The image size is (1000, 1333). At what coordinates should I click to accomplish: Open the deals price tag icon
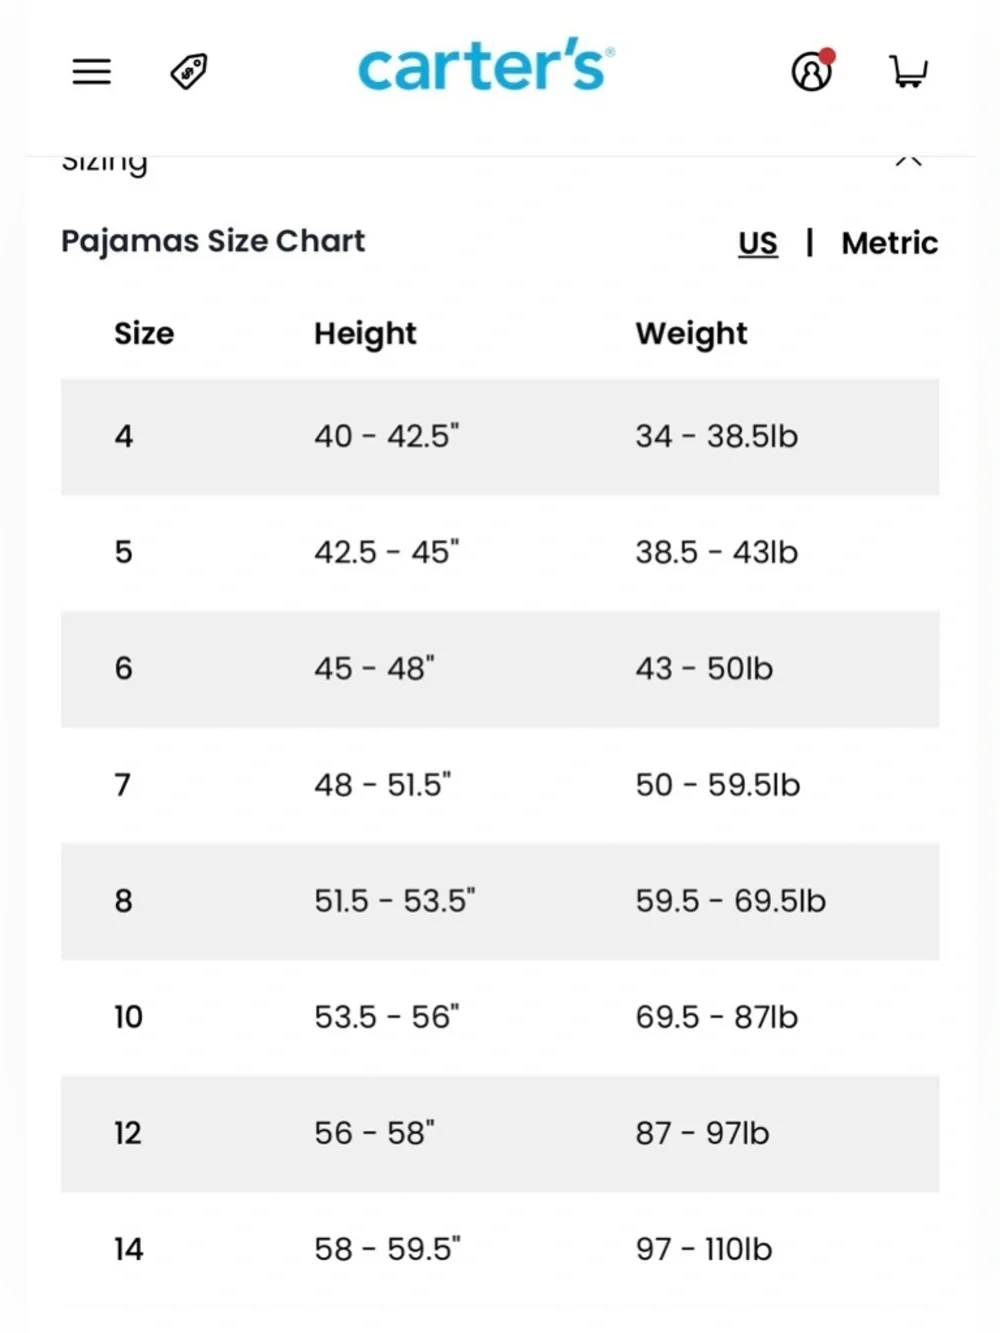click(189, 71)
